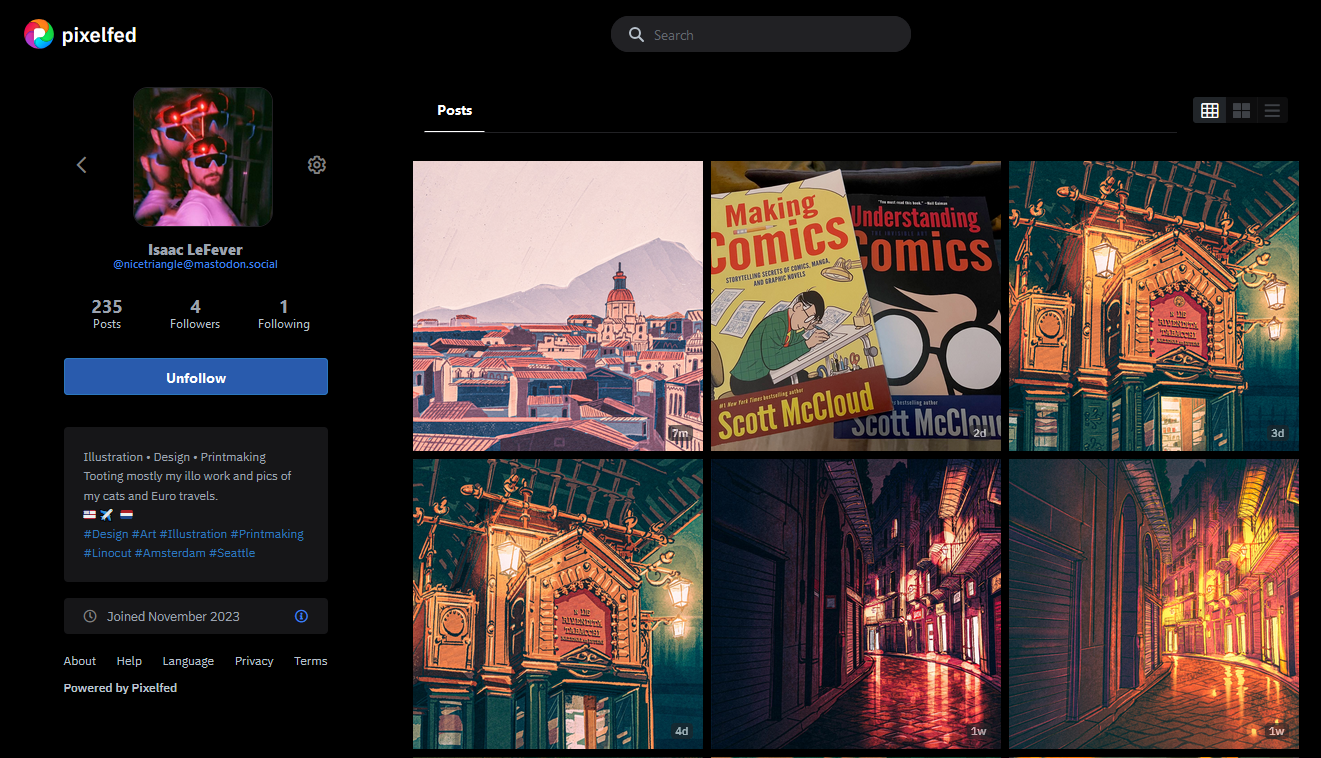Open the 1 Following list
The image size is (1321, 758).
tap(284, 314)
